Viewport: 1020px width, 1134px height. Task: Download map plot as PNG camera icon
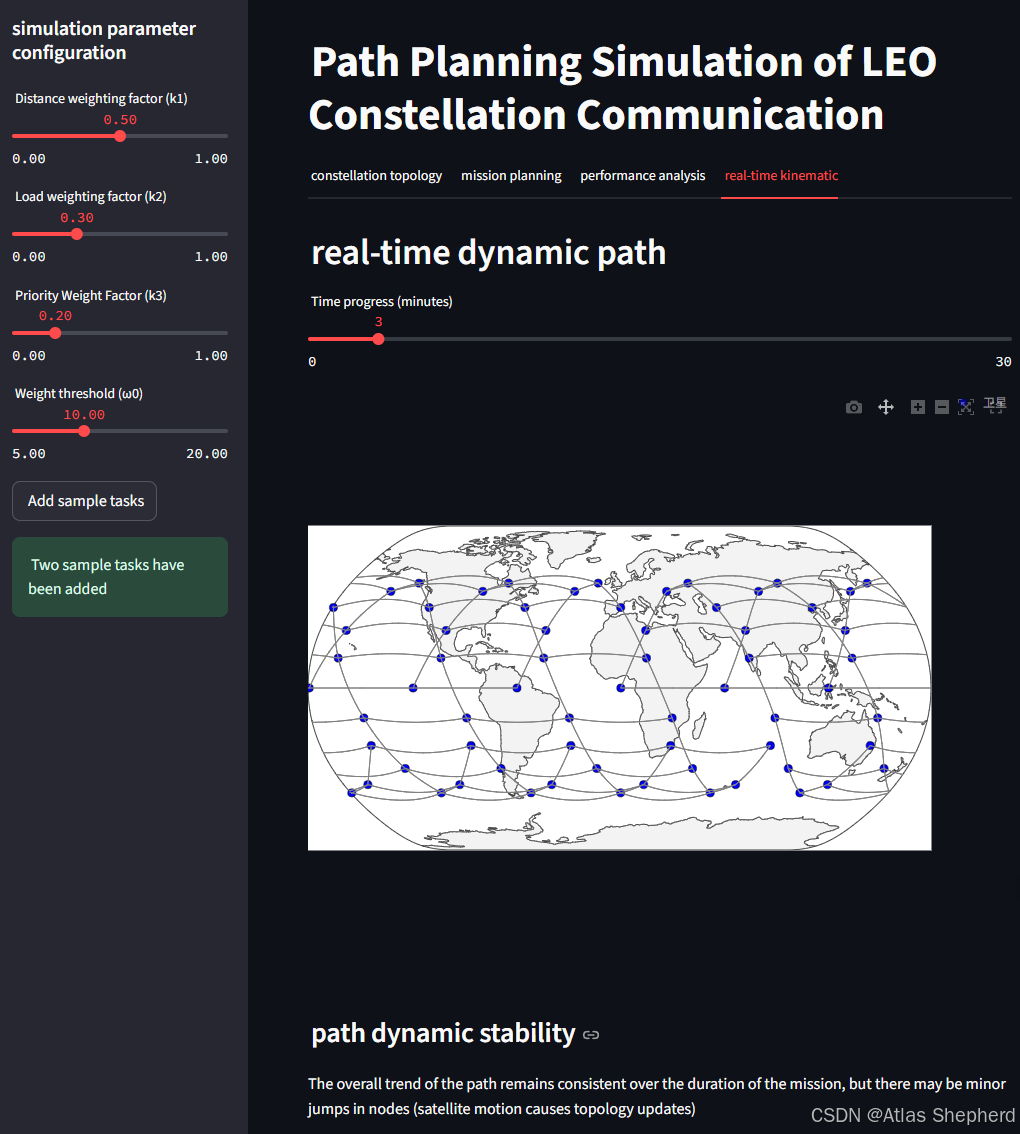tap(854, 407)
